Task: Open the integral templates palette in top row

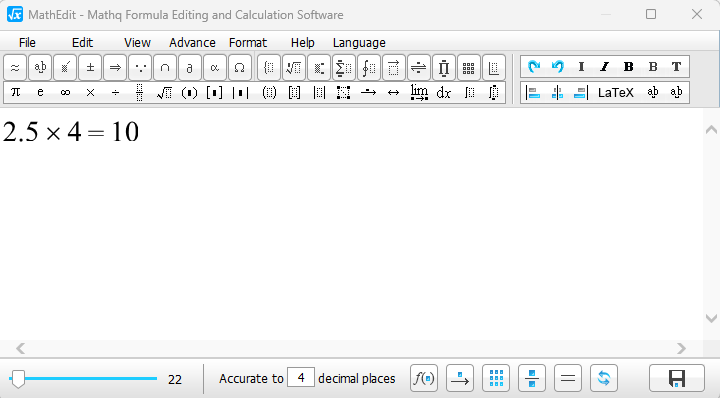Action: coord(369,68)
